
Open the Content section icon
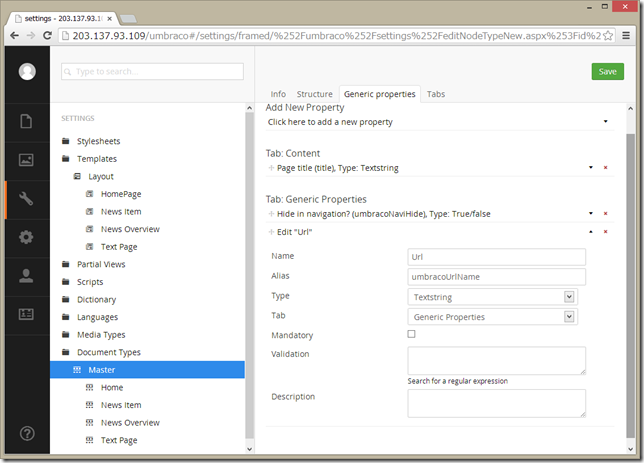[26, 121]
